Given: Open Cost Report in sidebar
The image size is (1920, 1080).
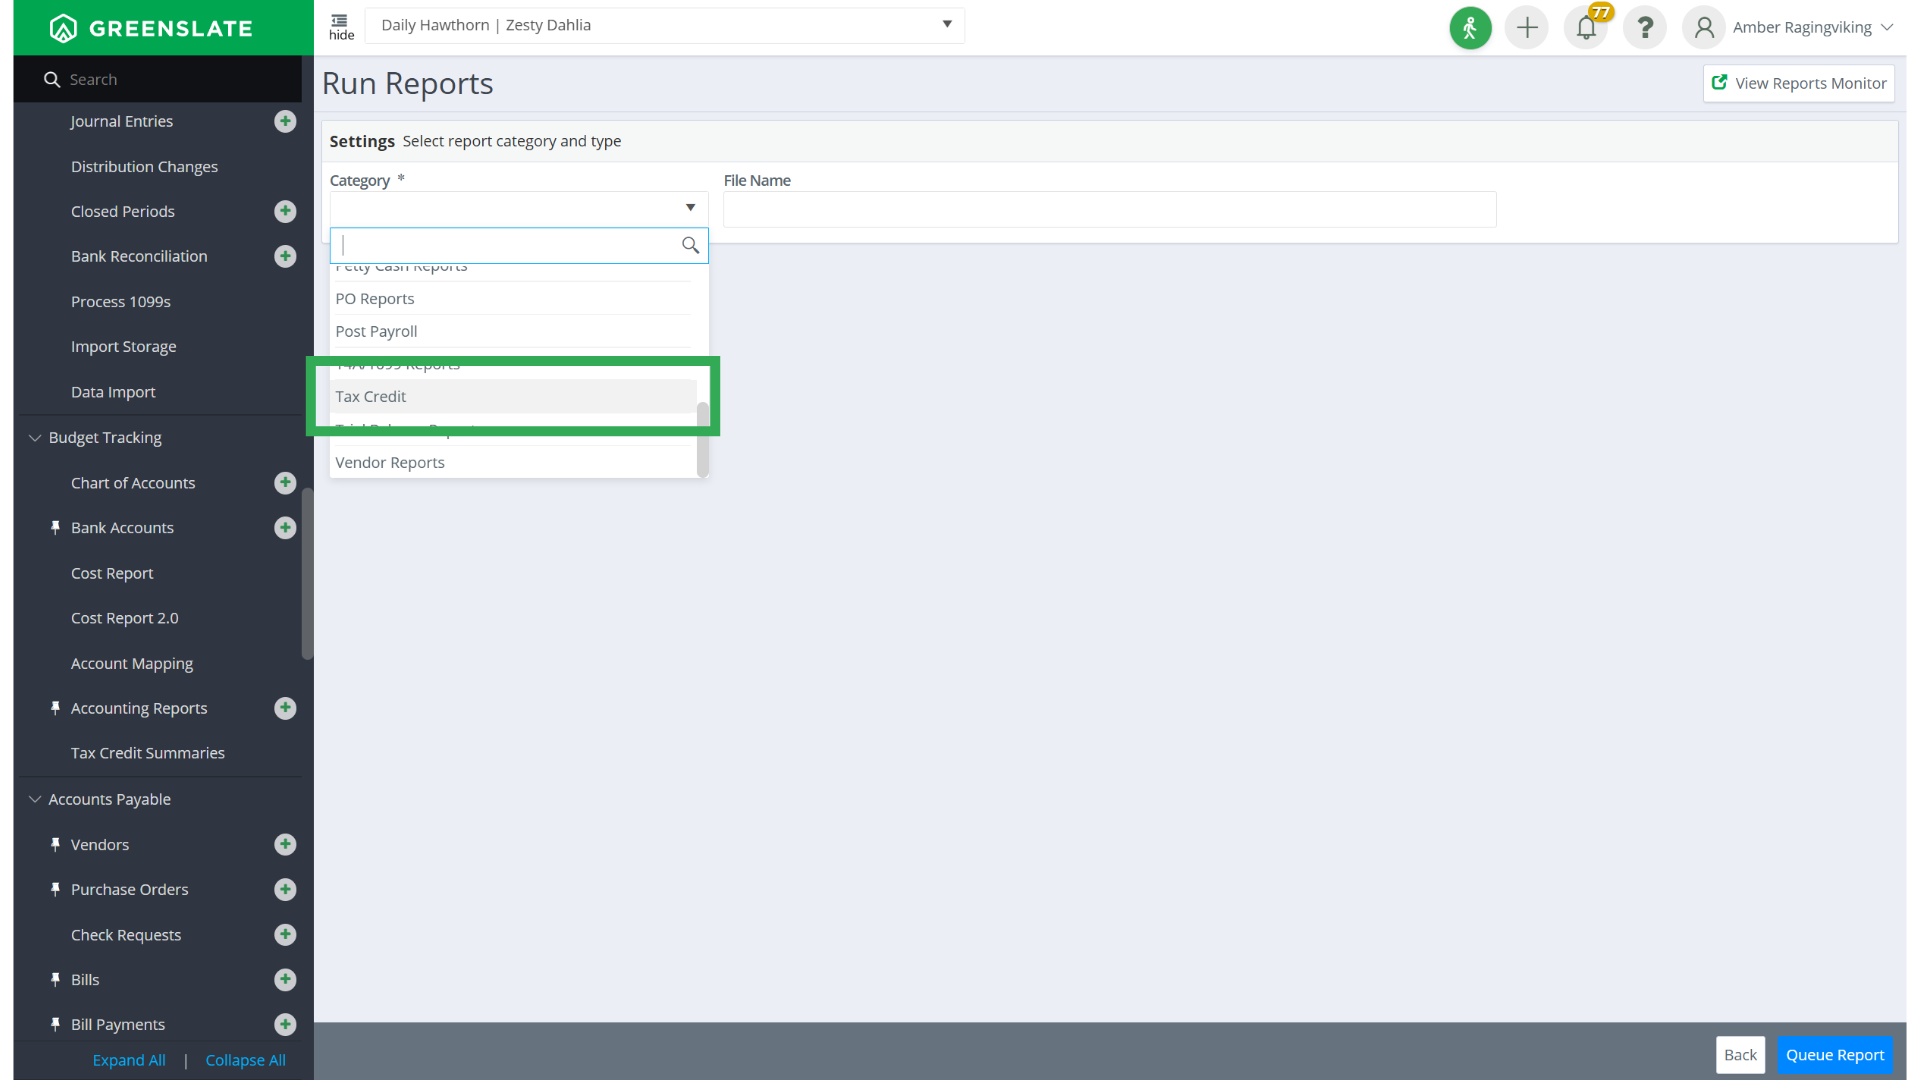Looking at the screenshot, I should point(112,573).
